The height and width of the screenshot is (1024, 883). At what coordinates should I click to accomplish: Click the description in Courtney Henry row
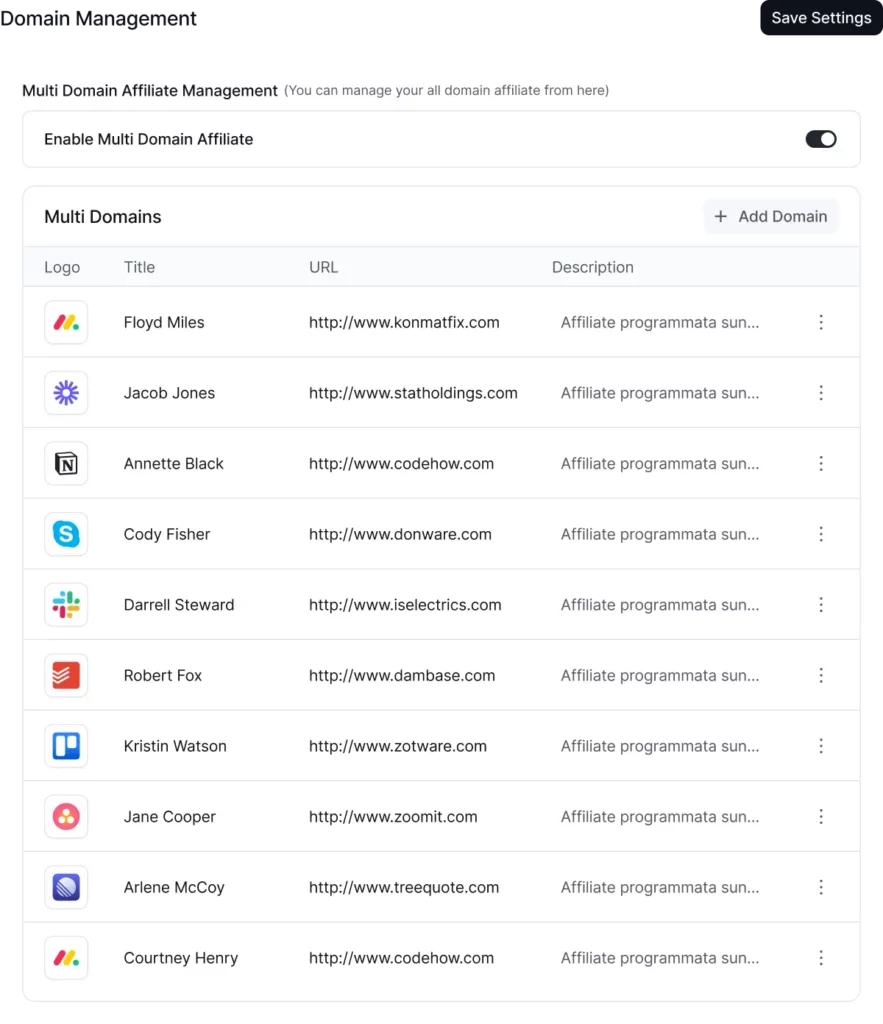[660, 958]
